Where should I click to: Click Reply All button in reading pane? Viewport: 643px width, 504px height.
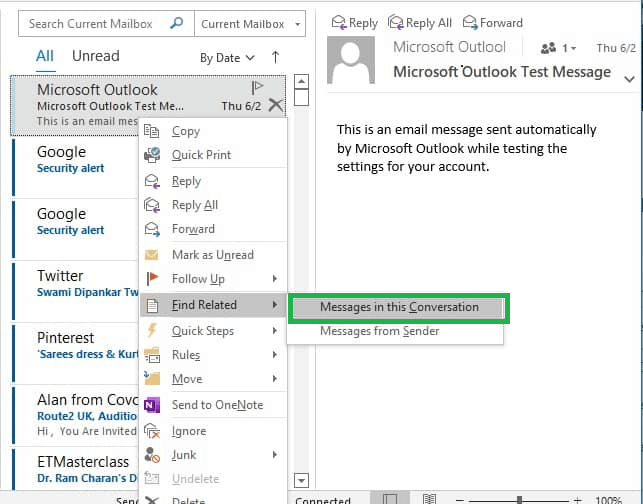pyautogui.click(x=420, y=23)
